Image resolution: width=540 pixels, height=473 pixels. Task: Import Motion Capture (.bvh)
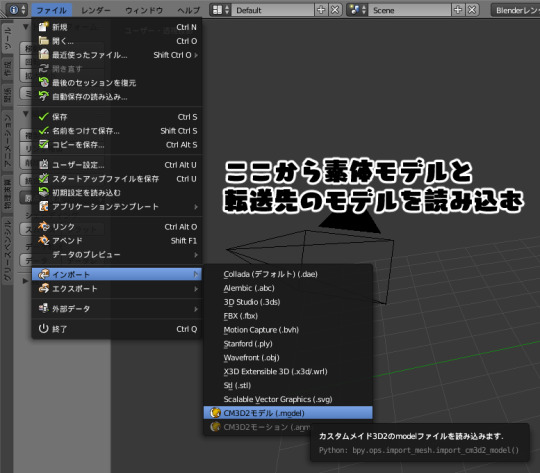288,330
